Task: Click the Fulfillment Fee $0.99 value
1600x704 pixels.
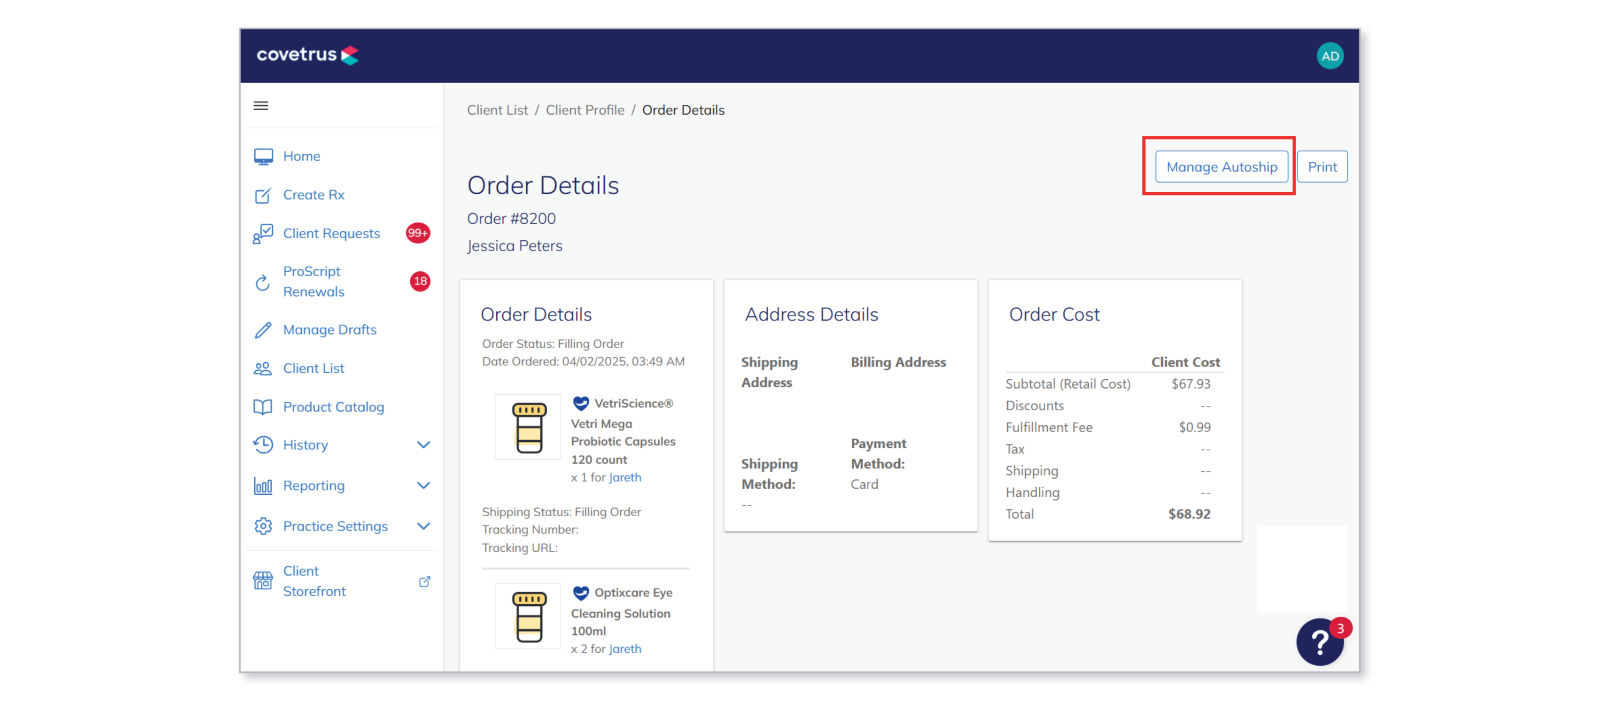Action: (x=1194, y=427)
